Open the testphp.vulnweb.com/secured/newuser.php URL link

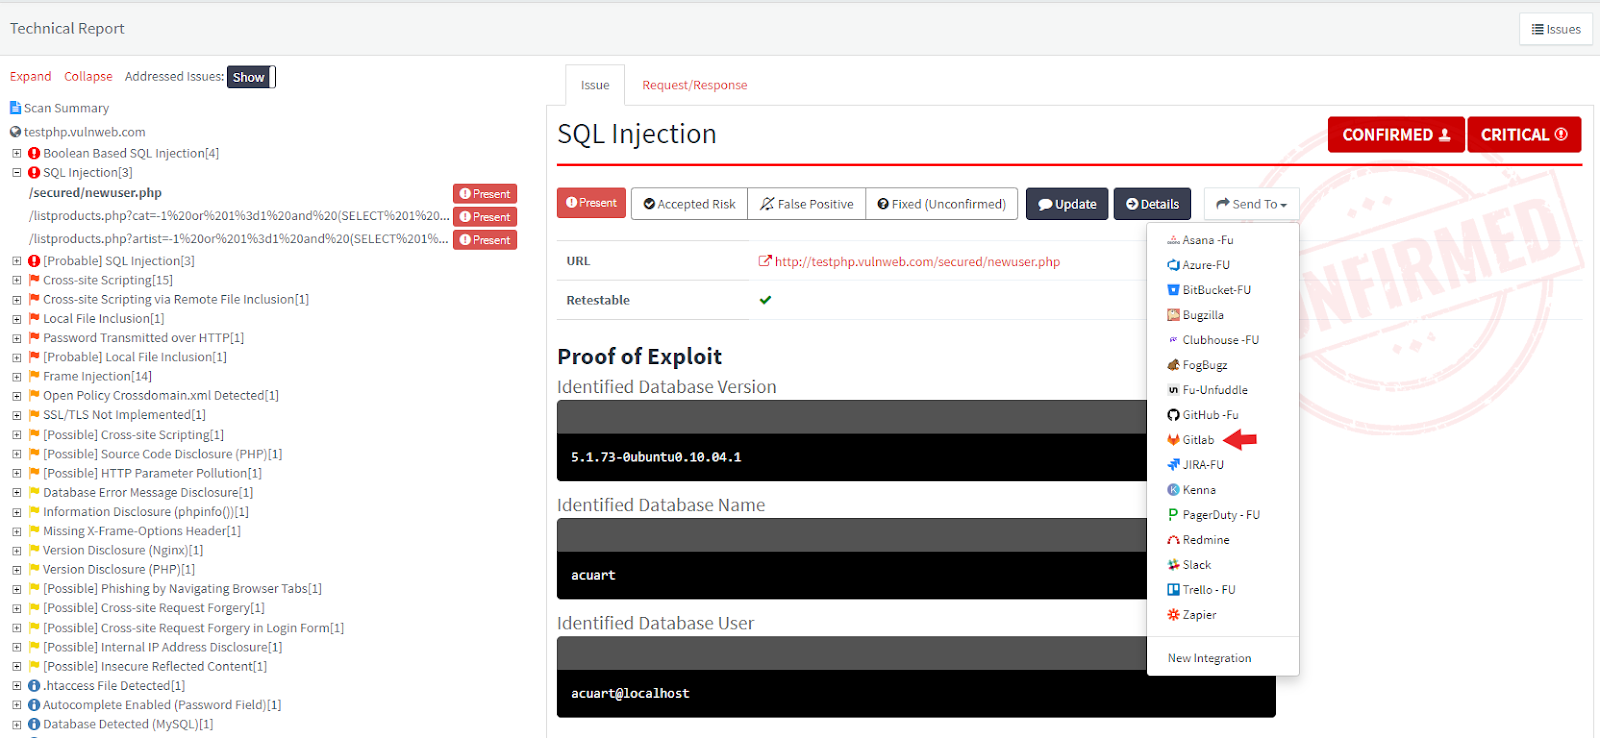tap(917, 262)
